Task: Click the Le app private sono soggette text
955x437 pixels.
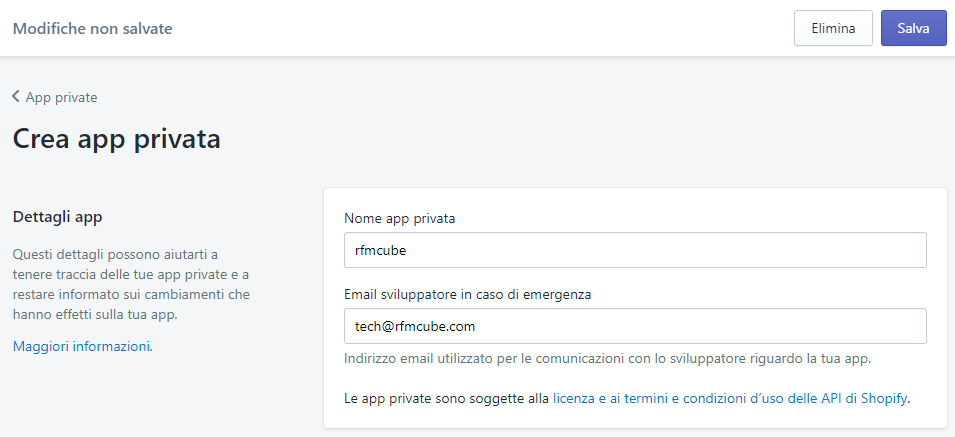Action: (447, 399)
